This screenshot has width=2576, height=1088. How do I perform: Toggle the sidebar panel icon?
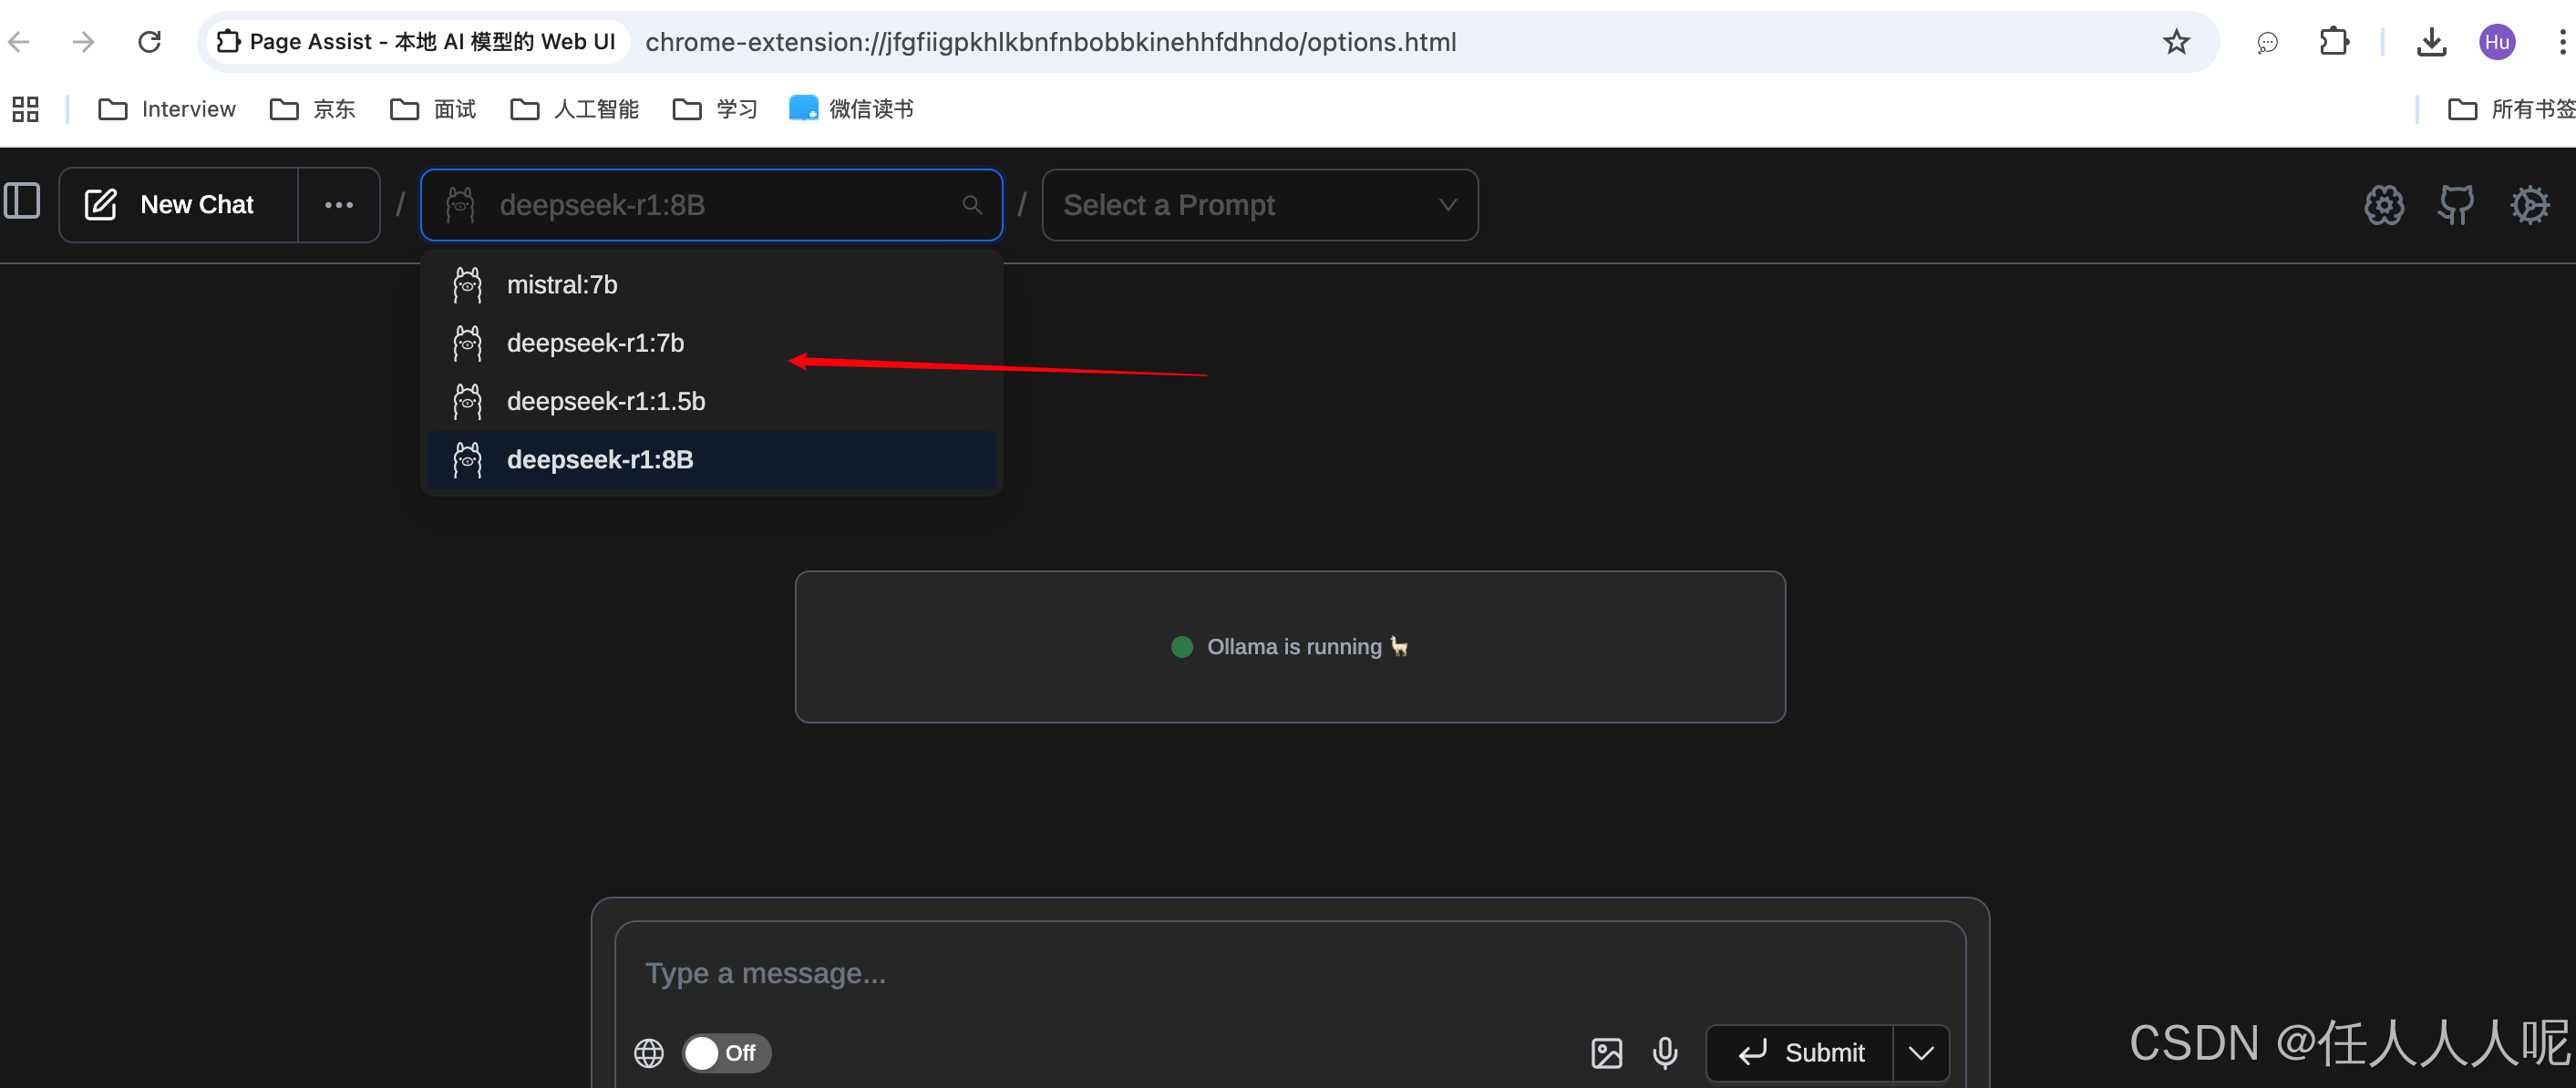click(22, 201)
